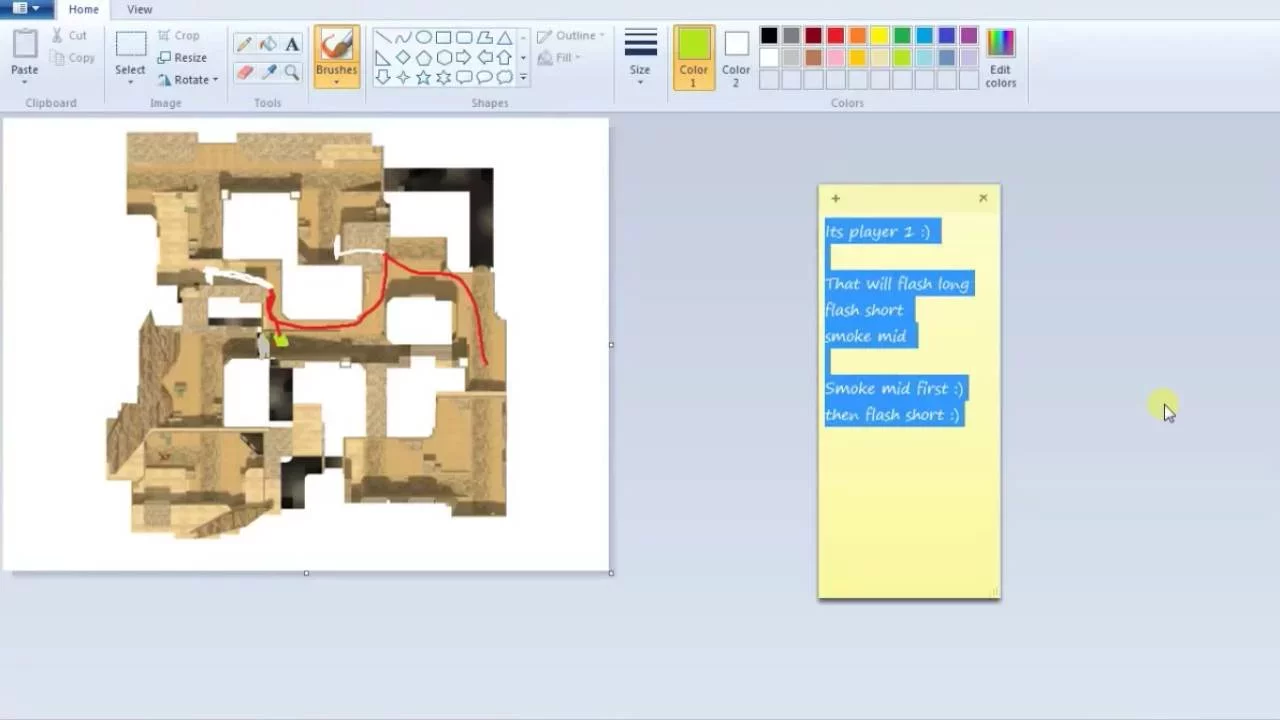
Task: Pick the Pentagon shape
Action: (x=424, y=57)
